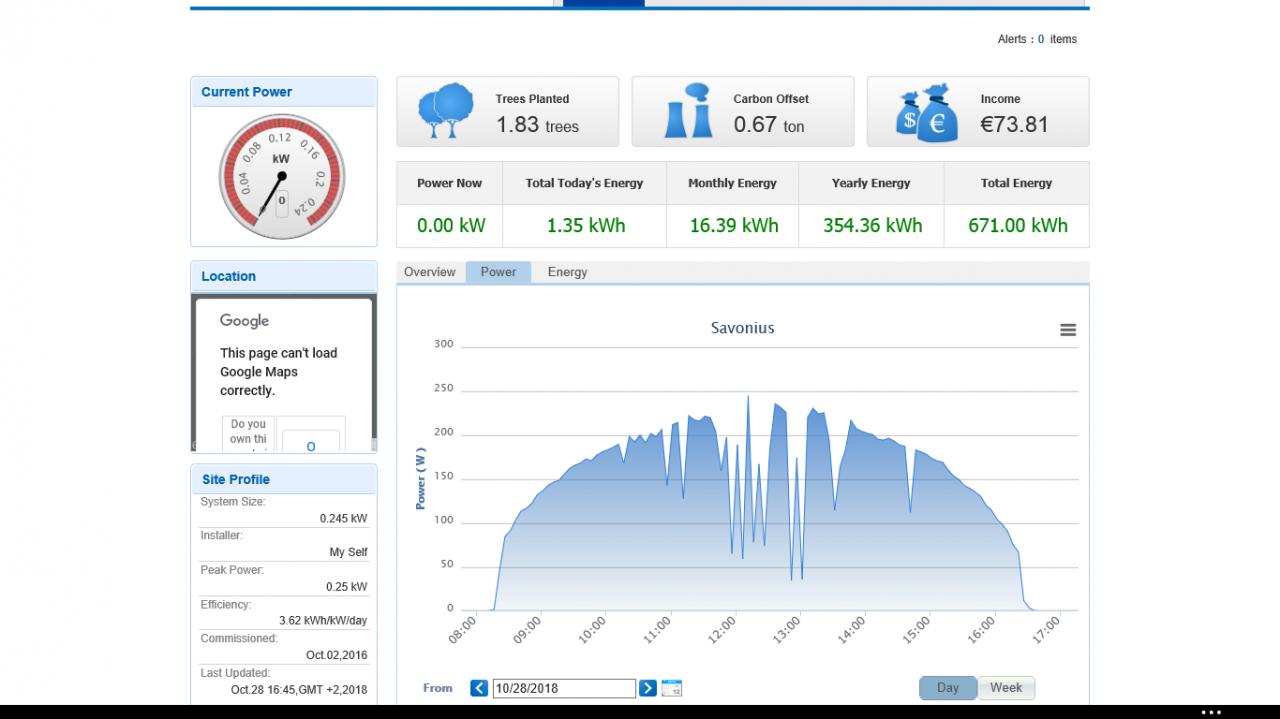
Task: Click the Installer value My Self
Action: click(348, 553)
